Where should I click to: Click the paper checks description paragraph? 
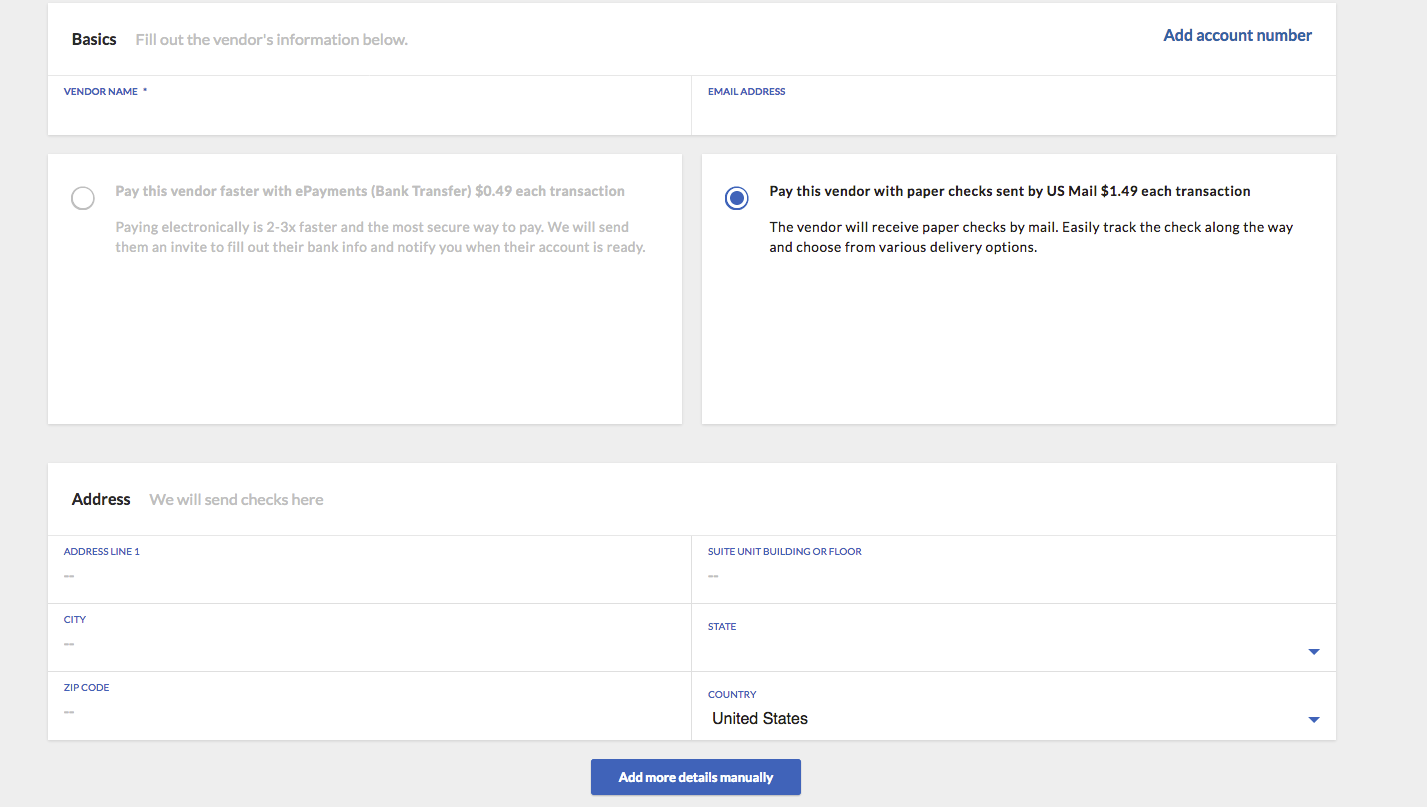pos(1030,237)
